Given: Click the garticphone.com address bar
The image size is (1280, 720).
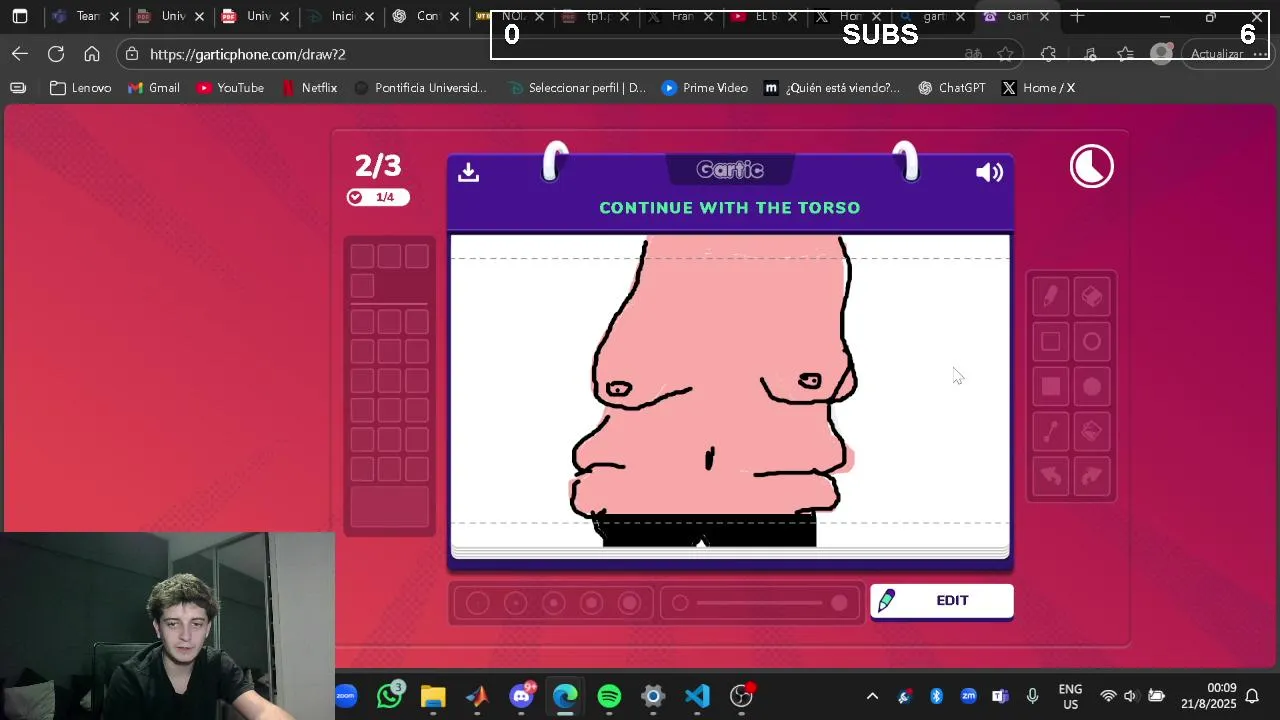Looking at the screenshot, I should click(540, 54).
